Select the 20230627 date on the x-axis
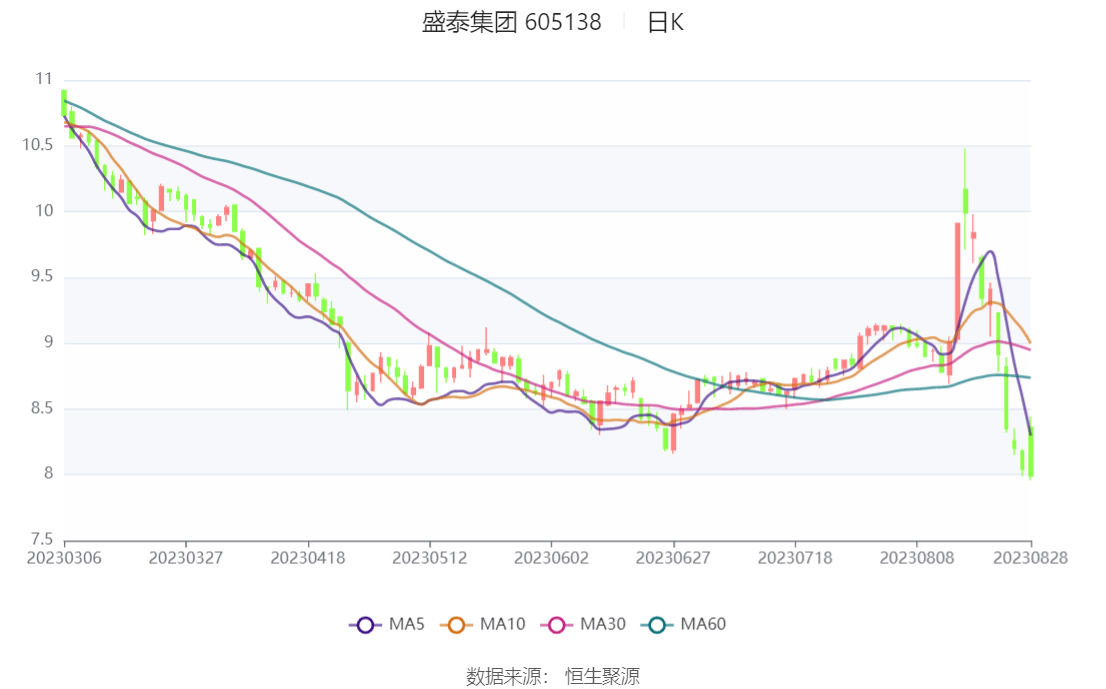 [x=673, y=558]
